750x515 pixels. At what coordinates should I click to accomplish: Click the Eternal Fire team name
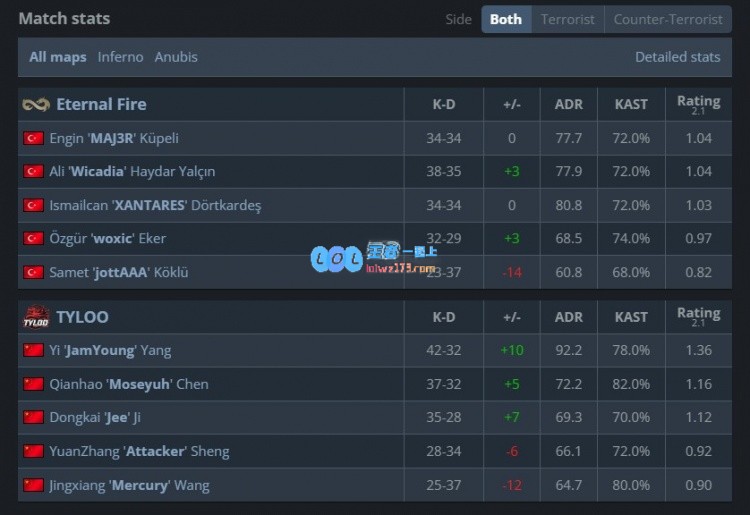tap(101, 105)
